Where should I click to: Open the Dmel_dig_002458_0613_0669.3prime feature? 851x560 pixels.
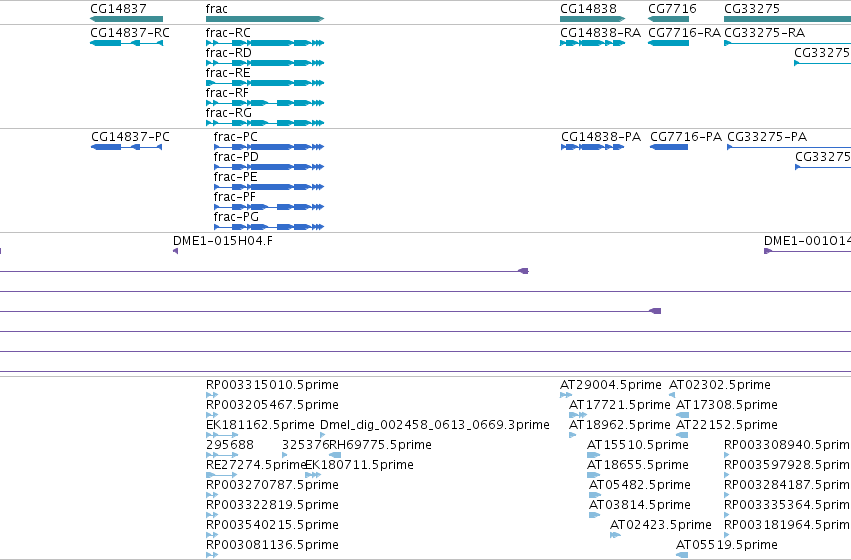[x=322, y=435]
